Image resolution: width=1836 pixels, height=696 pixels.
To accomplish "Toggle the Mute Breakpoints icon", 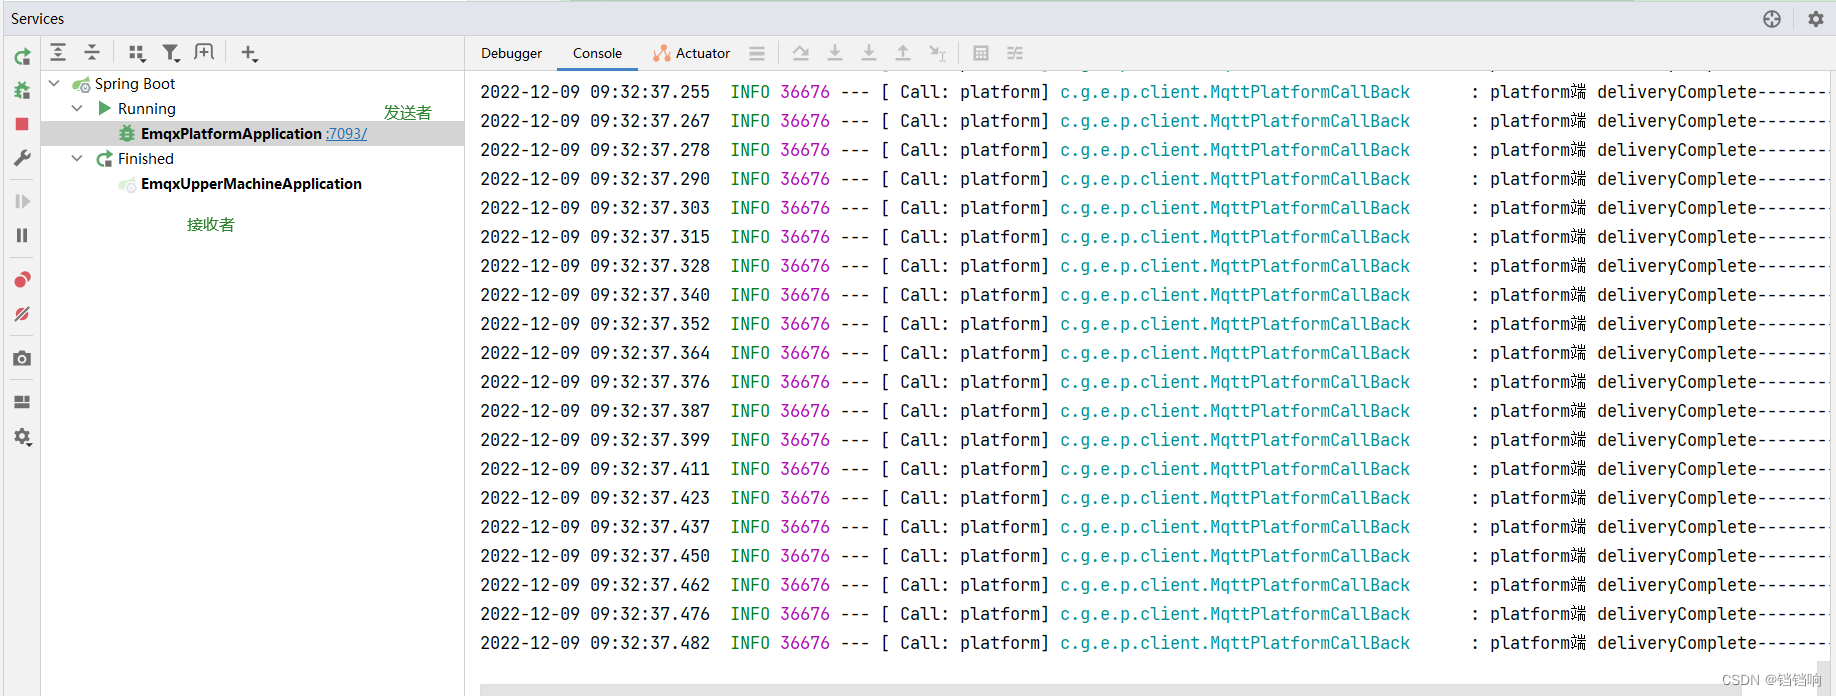I will [x=22, y=314].
